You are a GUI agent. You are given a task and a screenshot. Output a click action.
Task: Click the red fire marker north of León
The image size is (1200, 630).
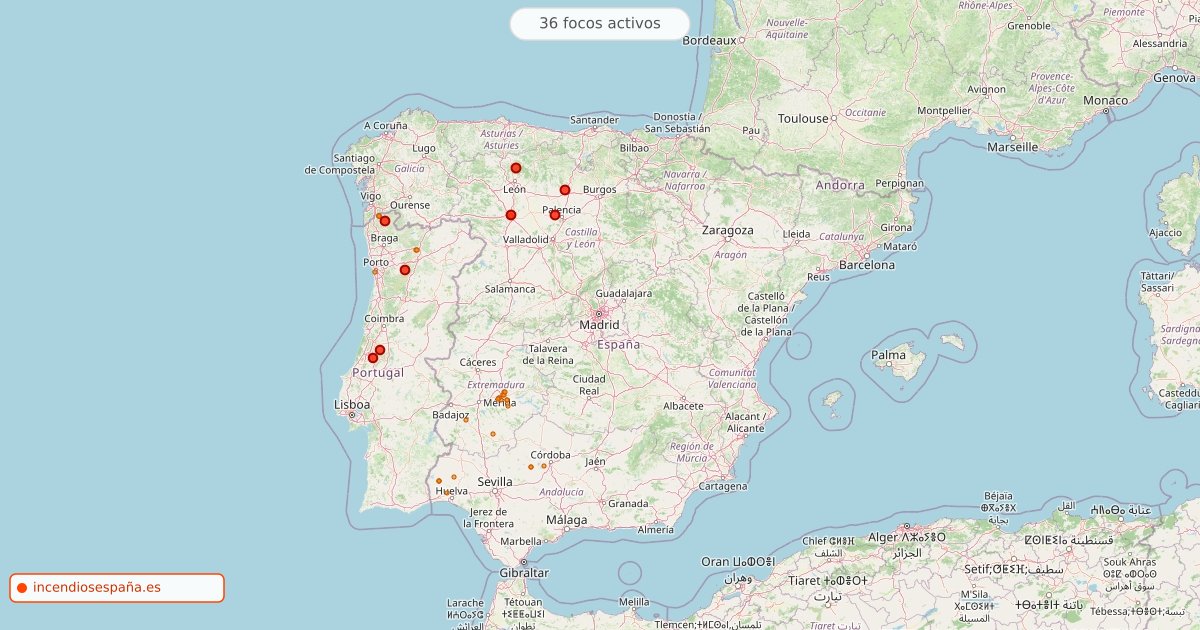click(x=516, y=168)
